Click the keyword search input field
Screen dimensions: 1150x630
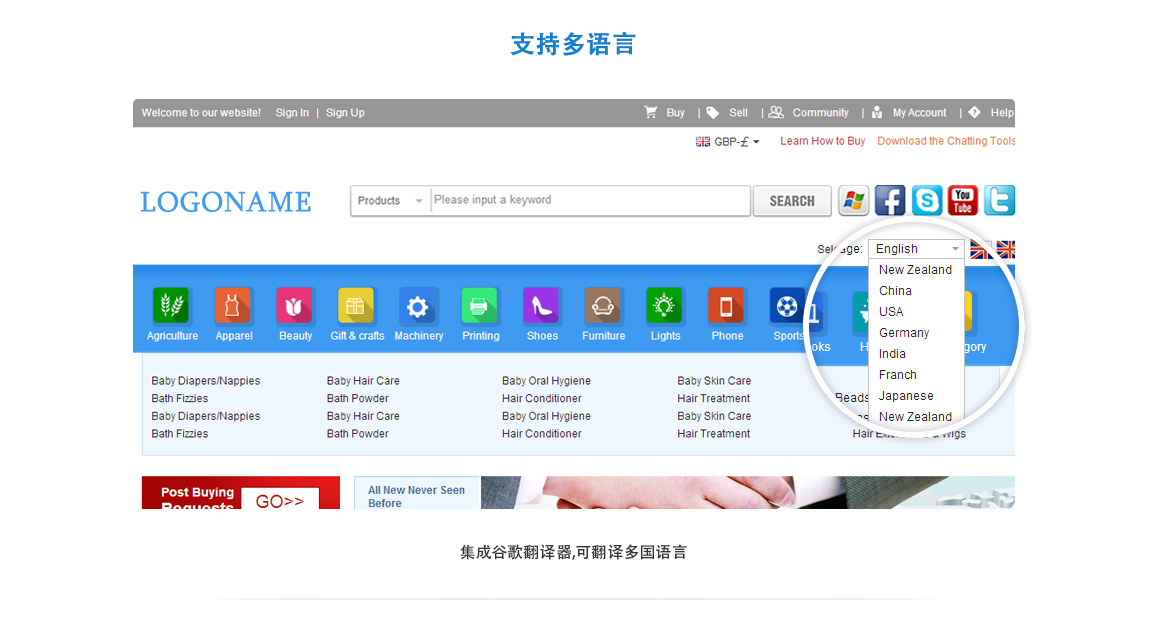590,200
